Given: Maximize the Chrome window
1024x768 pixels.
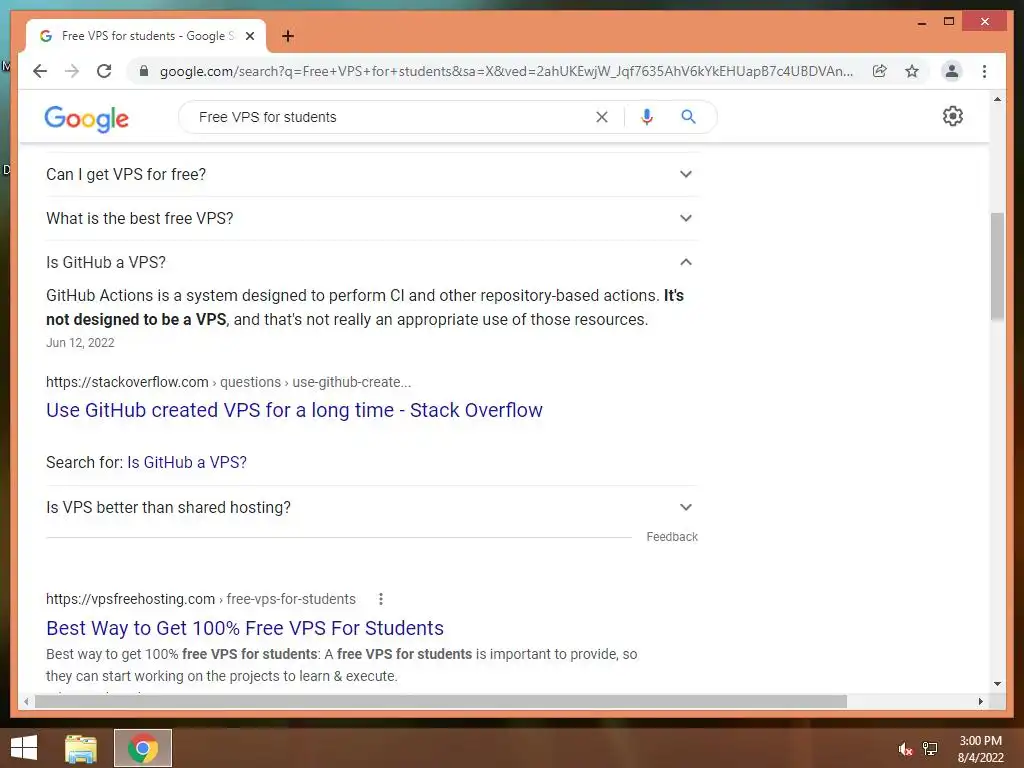Looking at the screenshot, I should point(949,22).
